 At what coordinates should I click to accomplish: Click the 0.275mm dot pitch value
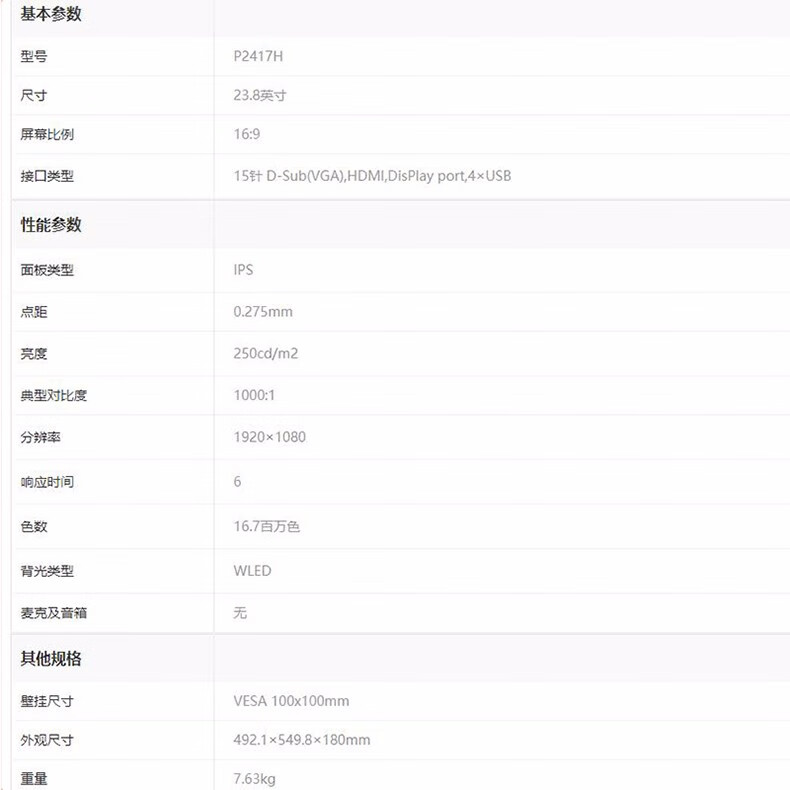[263, 312]
